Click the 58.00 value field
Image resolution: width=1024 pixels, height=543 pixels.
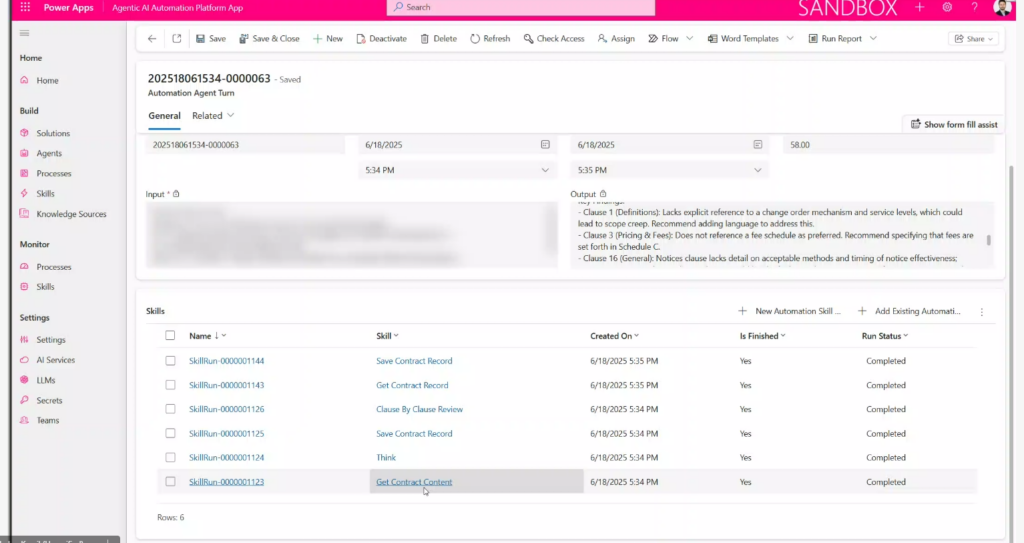coord(888,145)
